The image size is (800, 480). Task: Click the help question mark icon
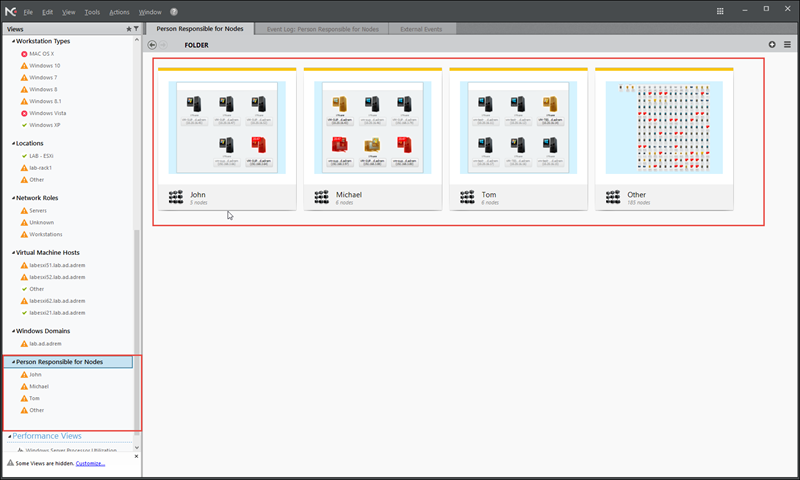(174, 11)
